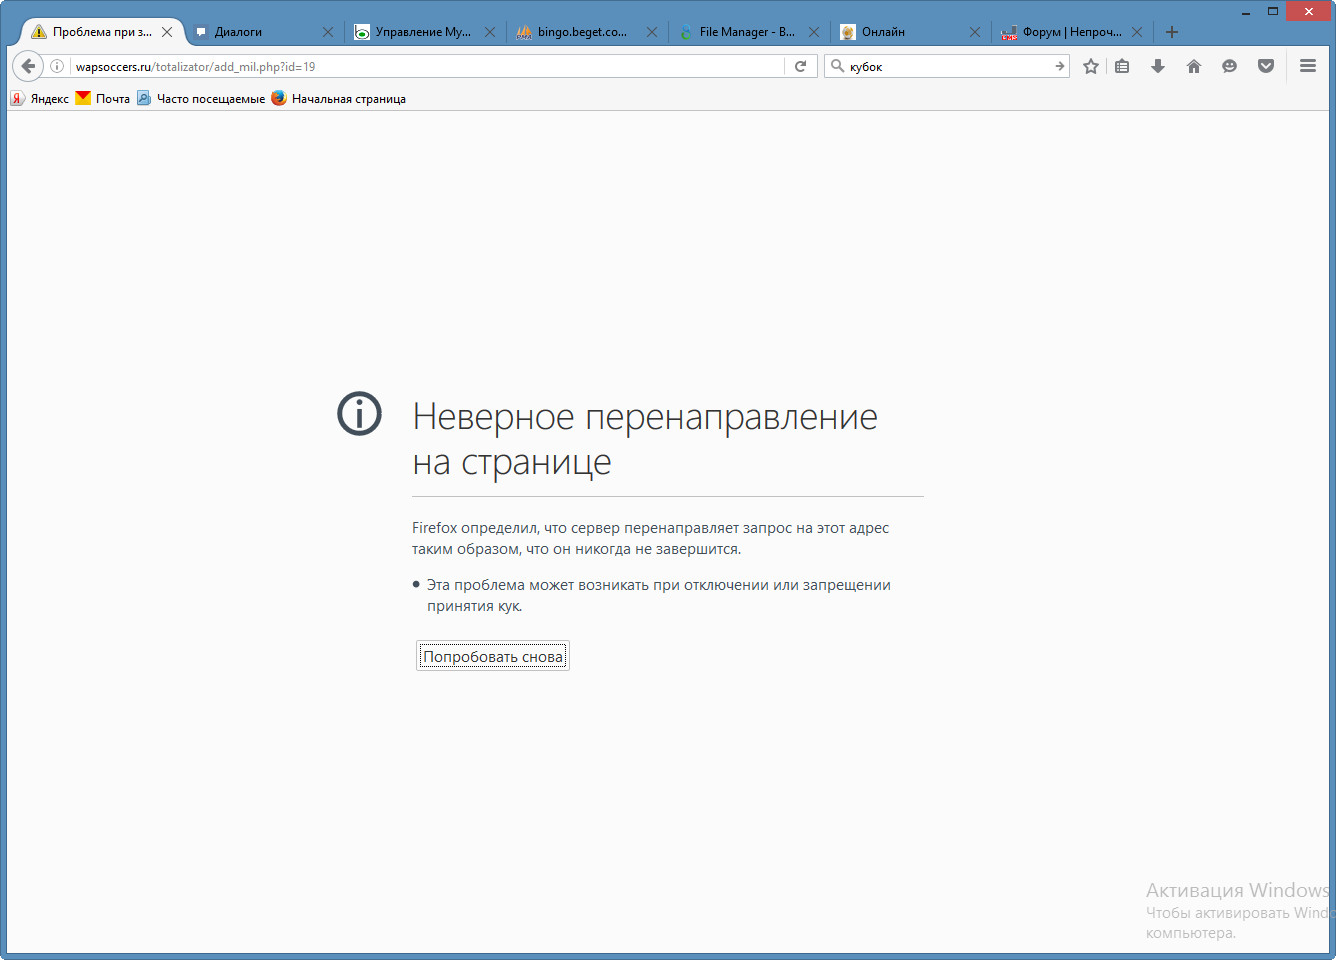Screen dimensions: 1336x960
Task: Submit search with the arrow button
Action: [1059, 66]
